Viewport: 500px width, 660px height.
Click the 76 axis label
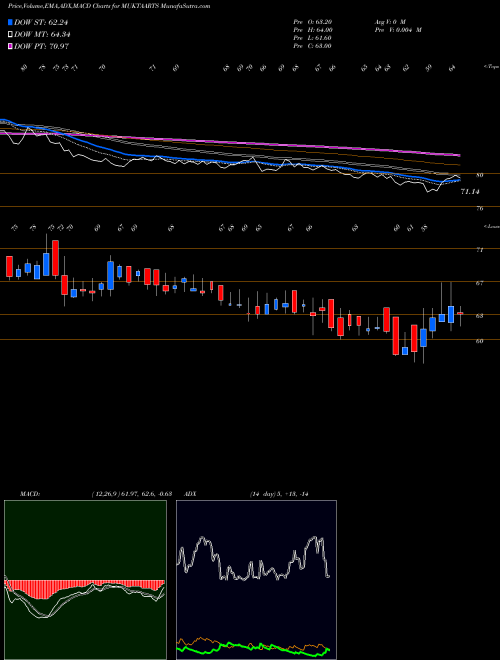[479, 208]
